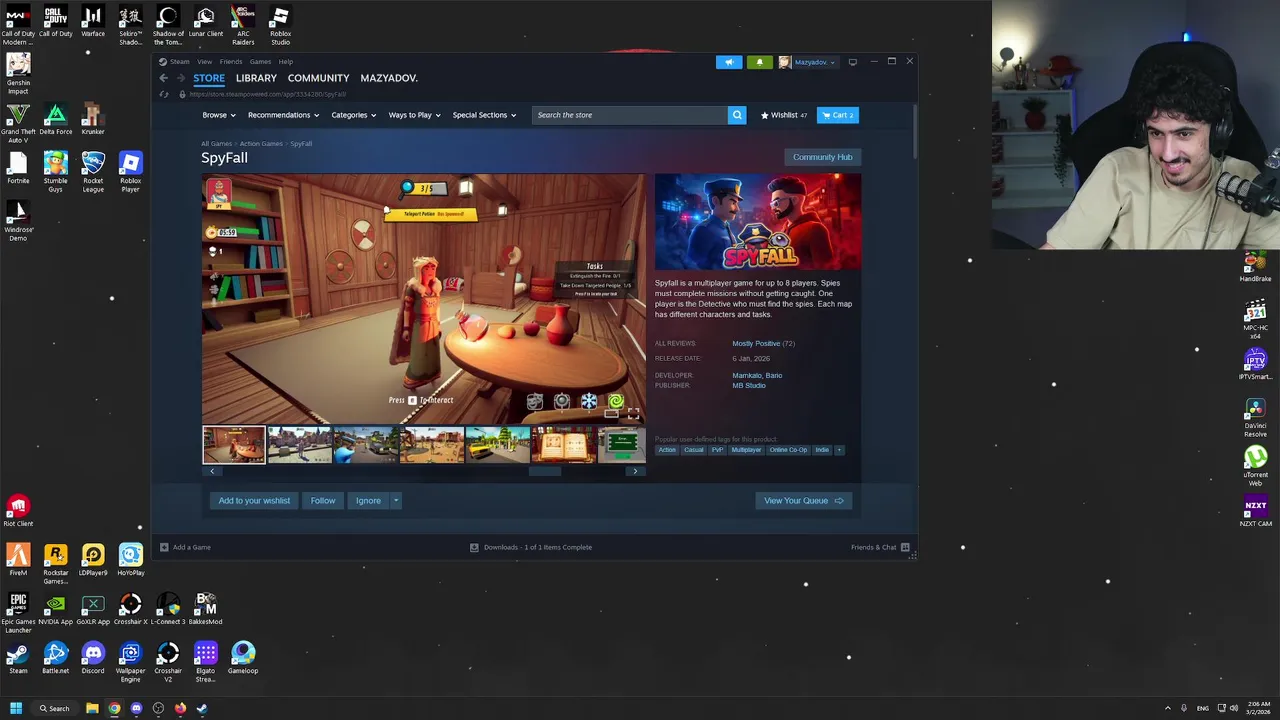Open the MAZYADOV. profile tab
This screenshot has width=1280, height=720.
point(389,78)
